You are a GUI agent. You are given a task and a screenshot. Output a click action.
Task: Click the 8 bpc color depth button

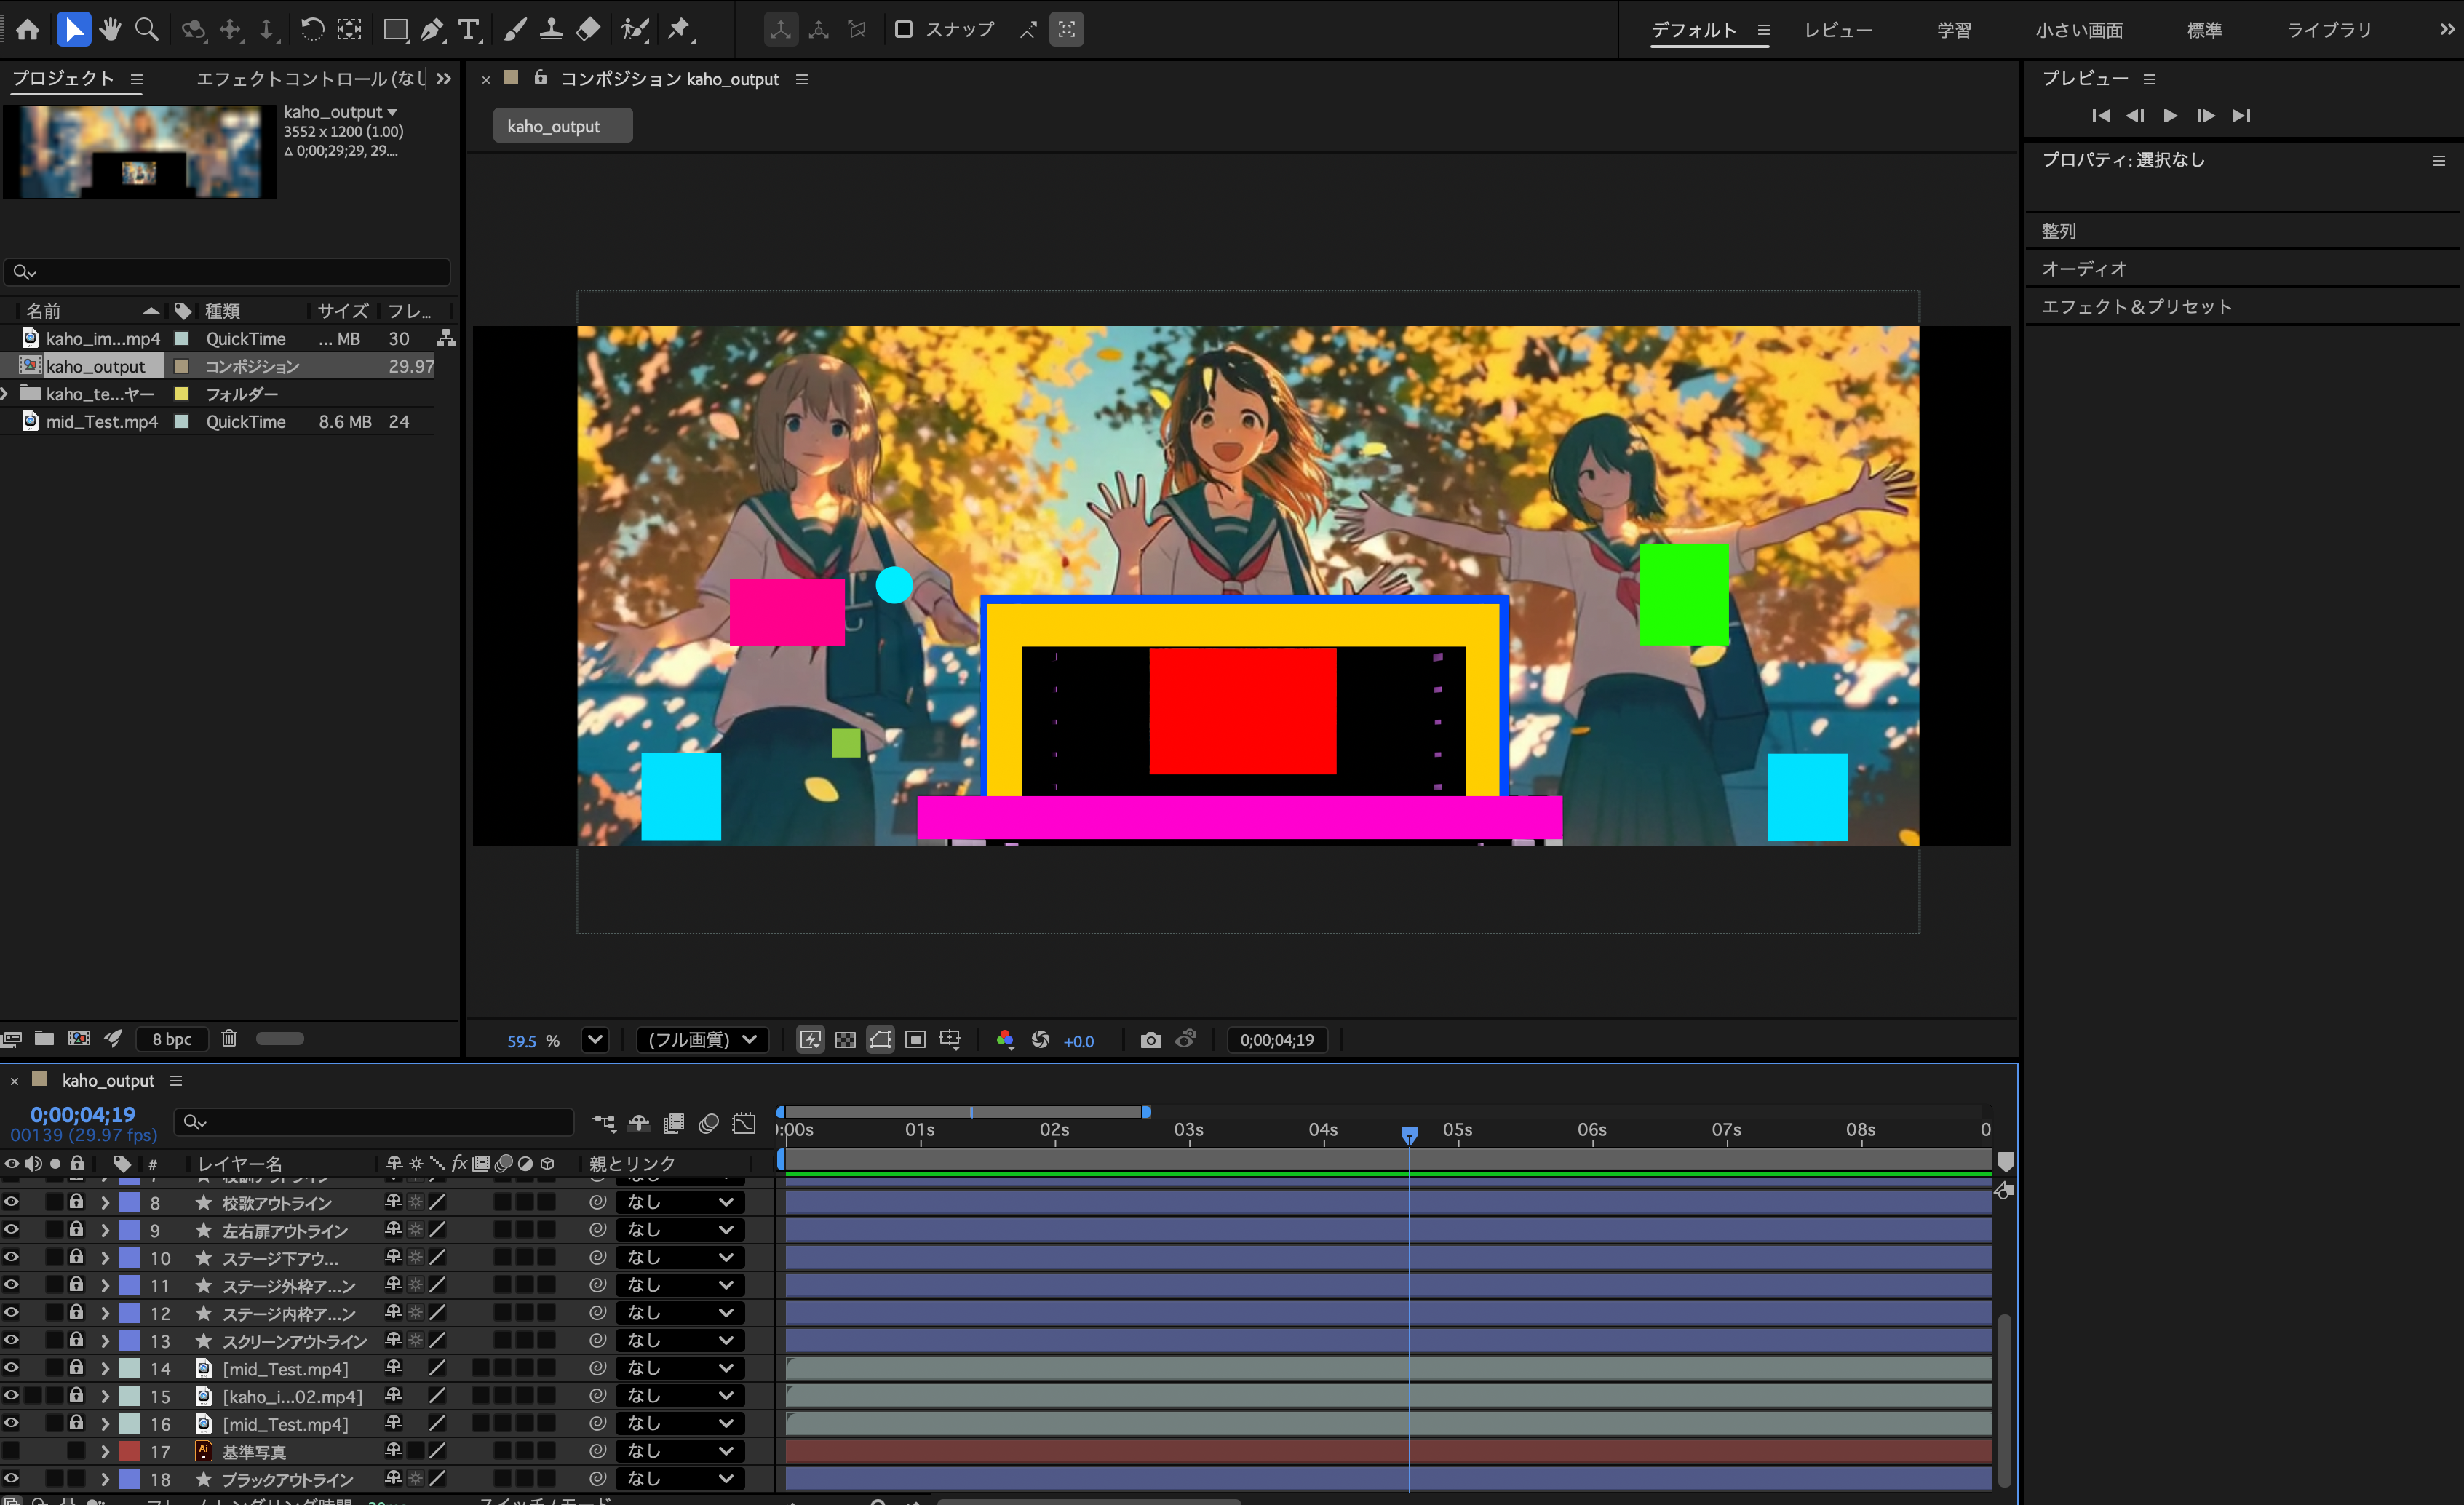click(172, 1039)
